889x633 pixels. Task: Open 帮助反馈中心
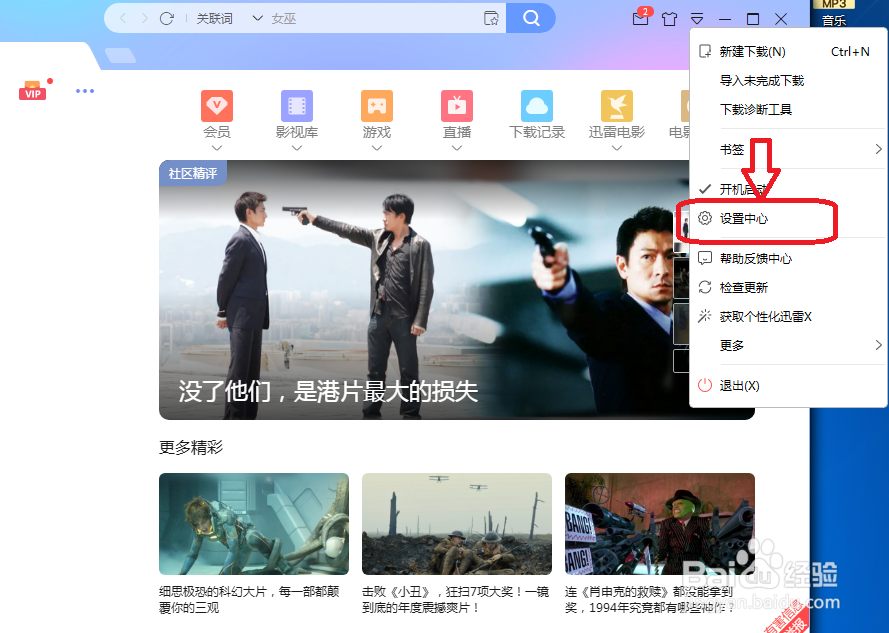789,259
